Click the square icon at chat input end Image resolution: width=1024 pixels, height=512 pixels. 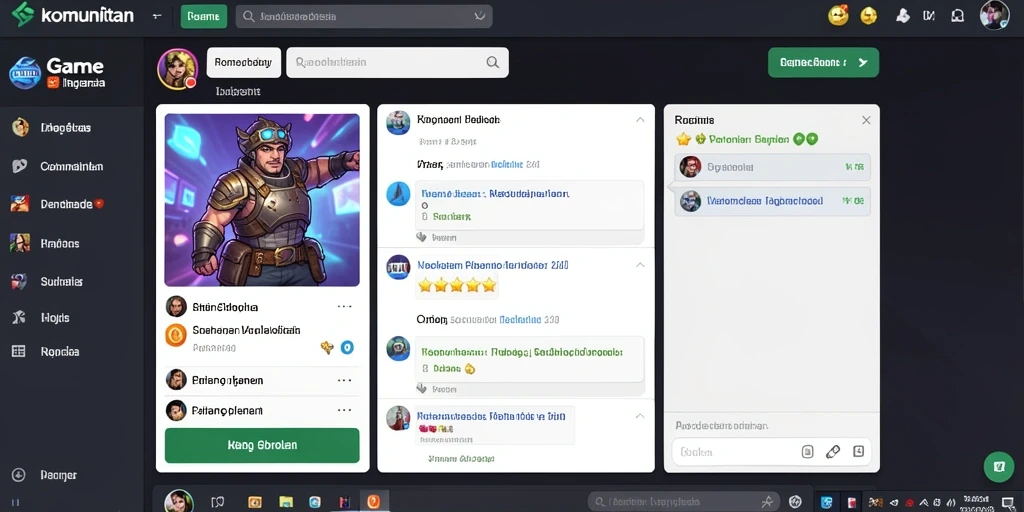pos(858,451)
